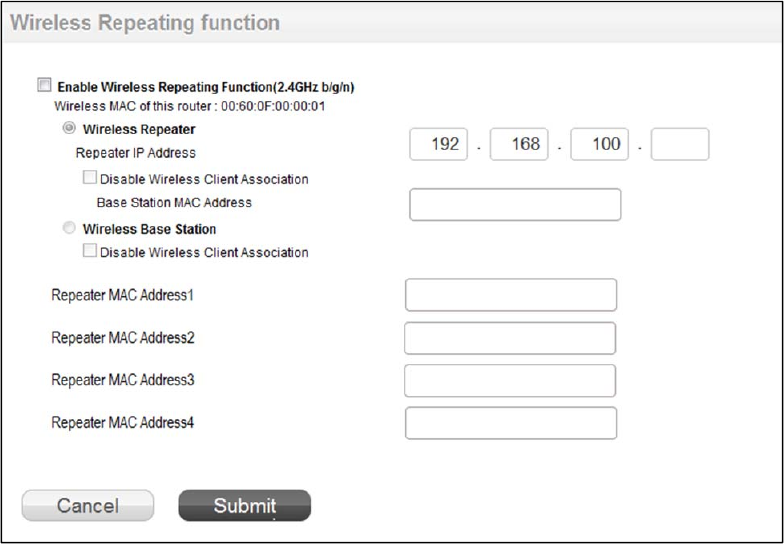Click the first IP octet field showing 192
784x544 pixels.
(439, 144)
